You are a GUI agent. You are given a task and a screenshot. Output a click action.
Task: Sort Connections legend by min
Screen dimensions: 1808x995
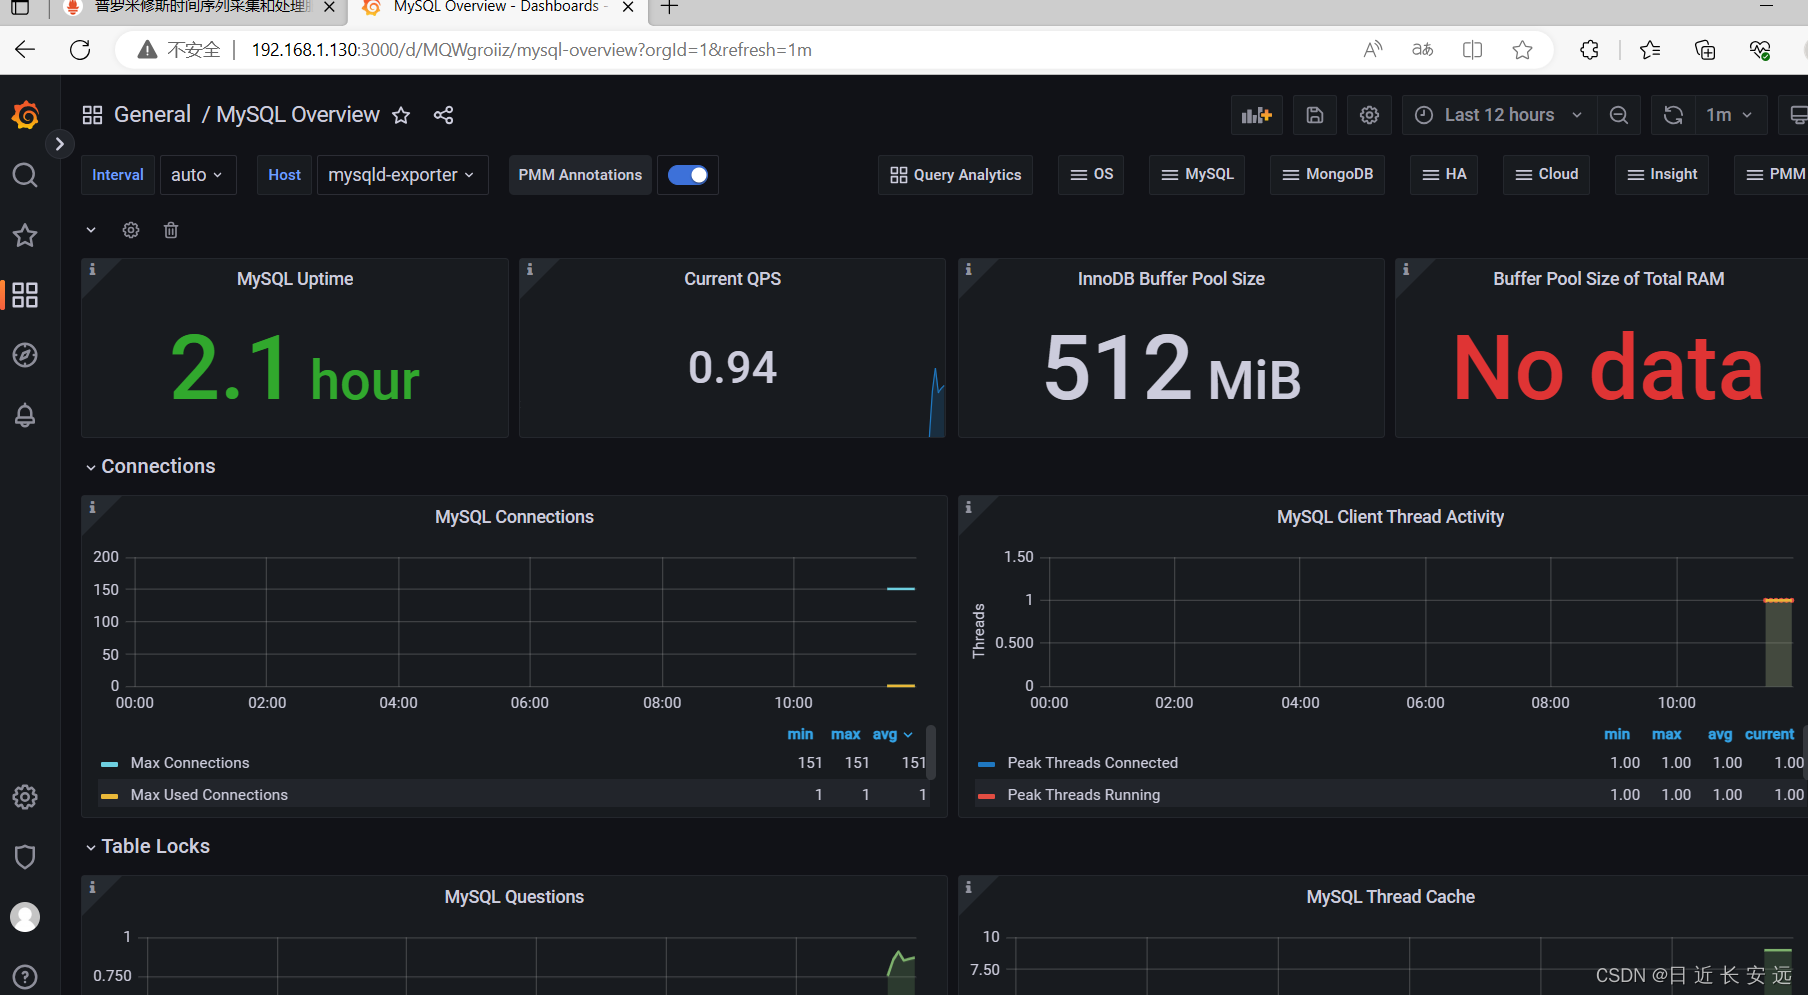click(x=800, y=734)
